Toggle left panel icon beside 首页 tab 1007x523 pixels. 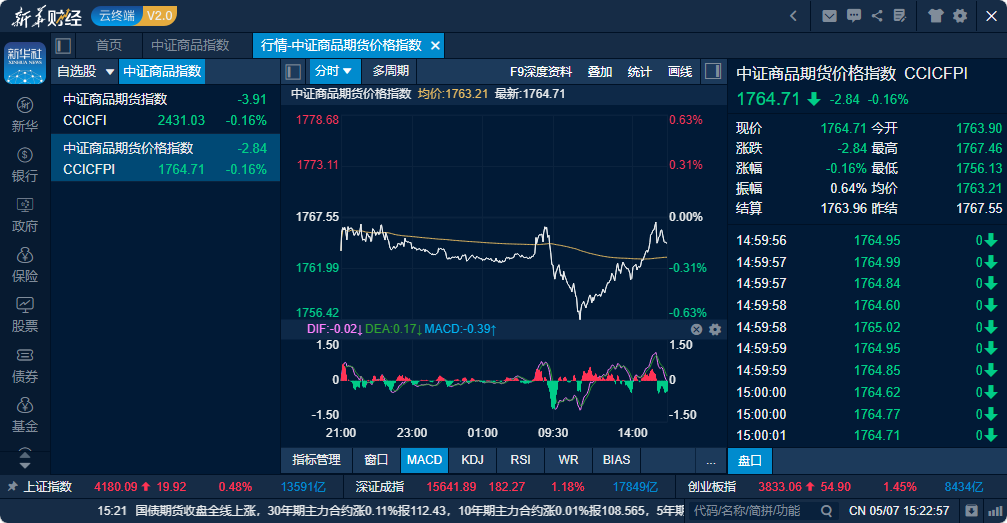coord(63,46)
